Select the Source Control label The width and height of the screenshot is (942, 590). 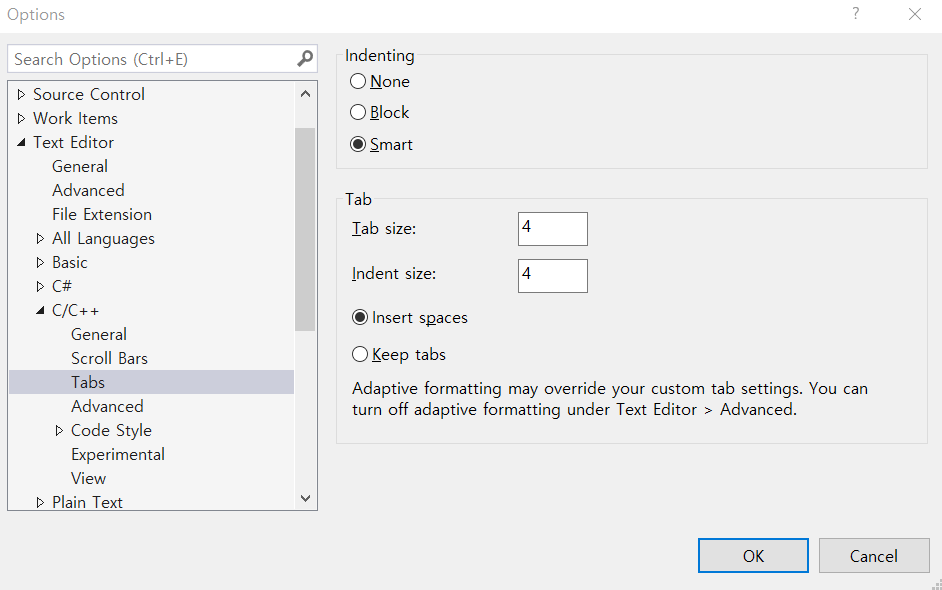[89, 94]
